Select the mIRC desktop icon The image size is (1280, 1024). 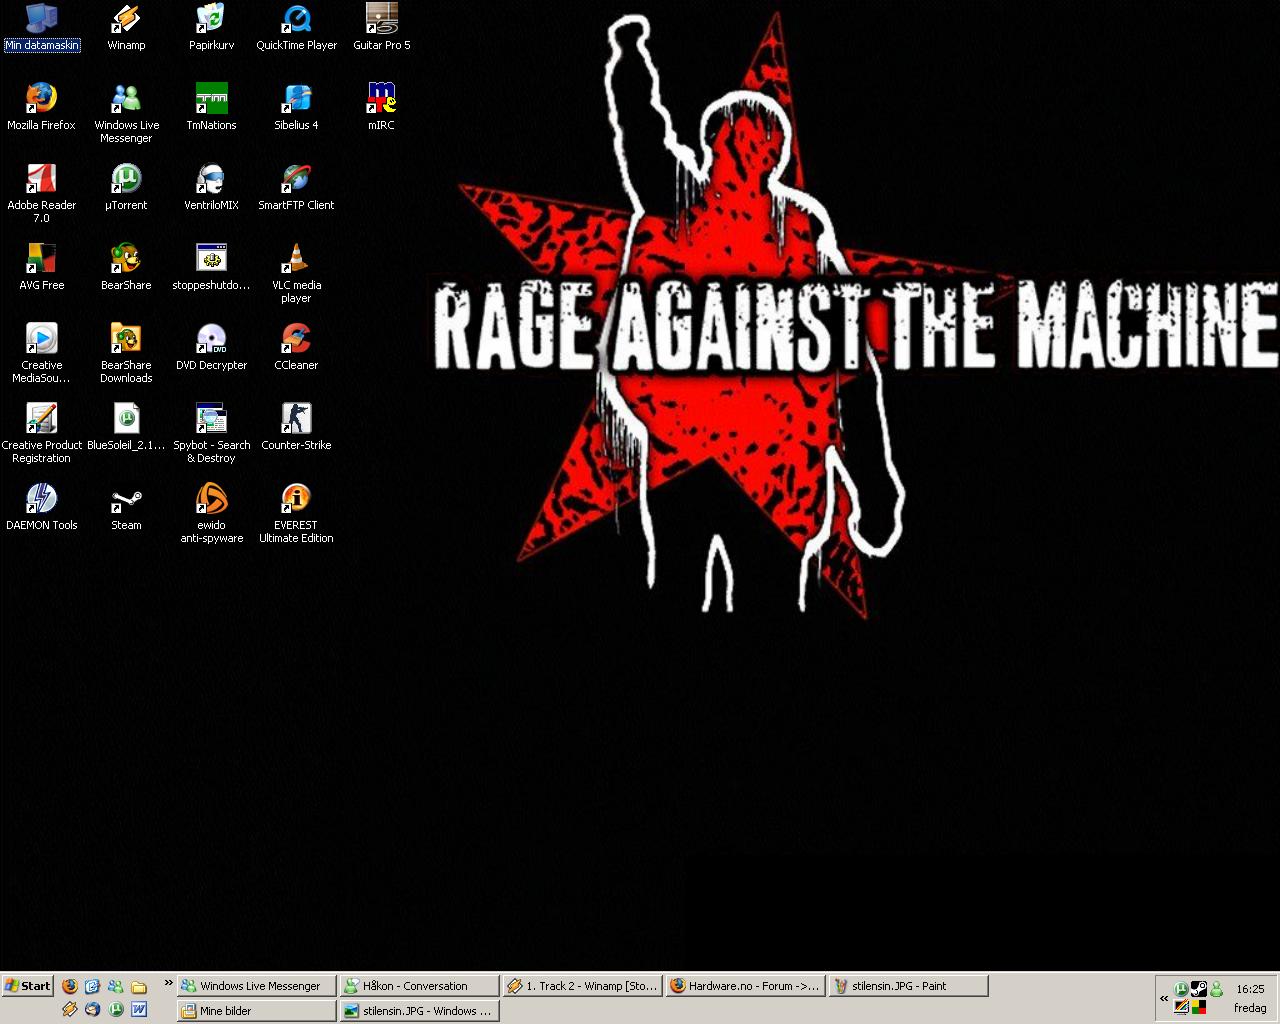click(381, 107)
